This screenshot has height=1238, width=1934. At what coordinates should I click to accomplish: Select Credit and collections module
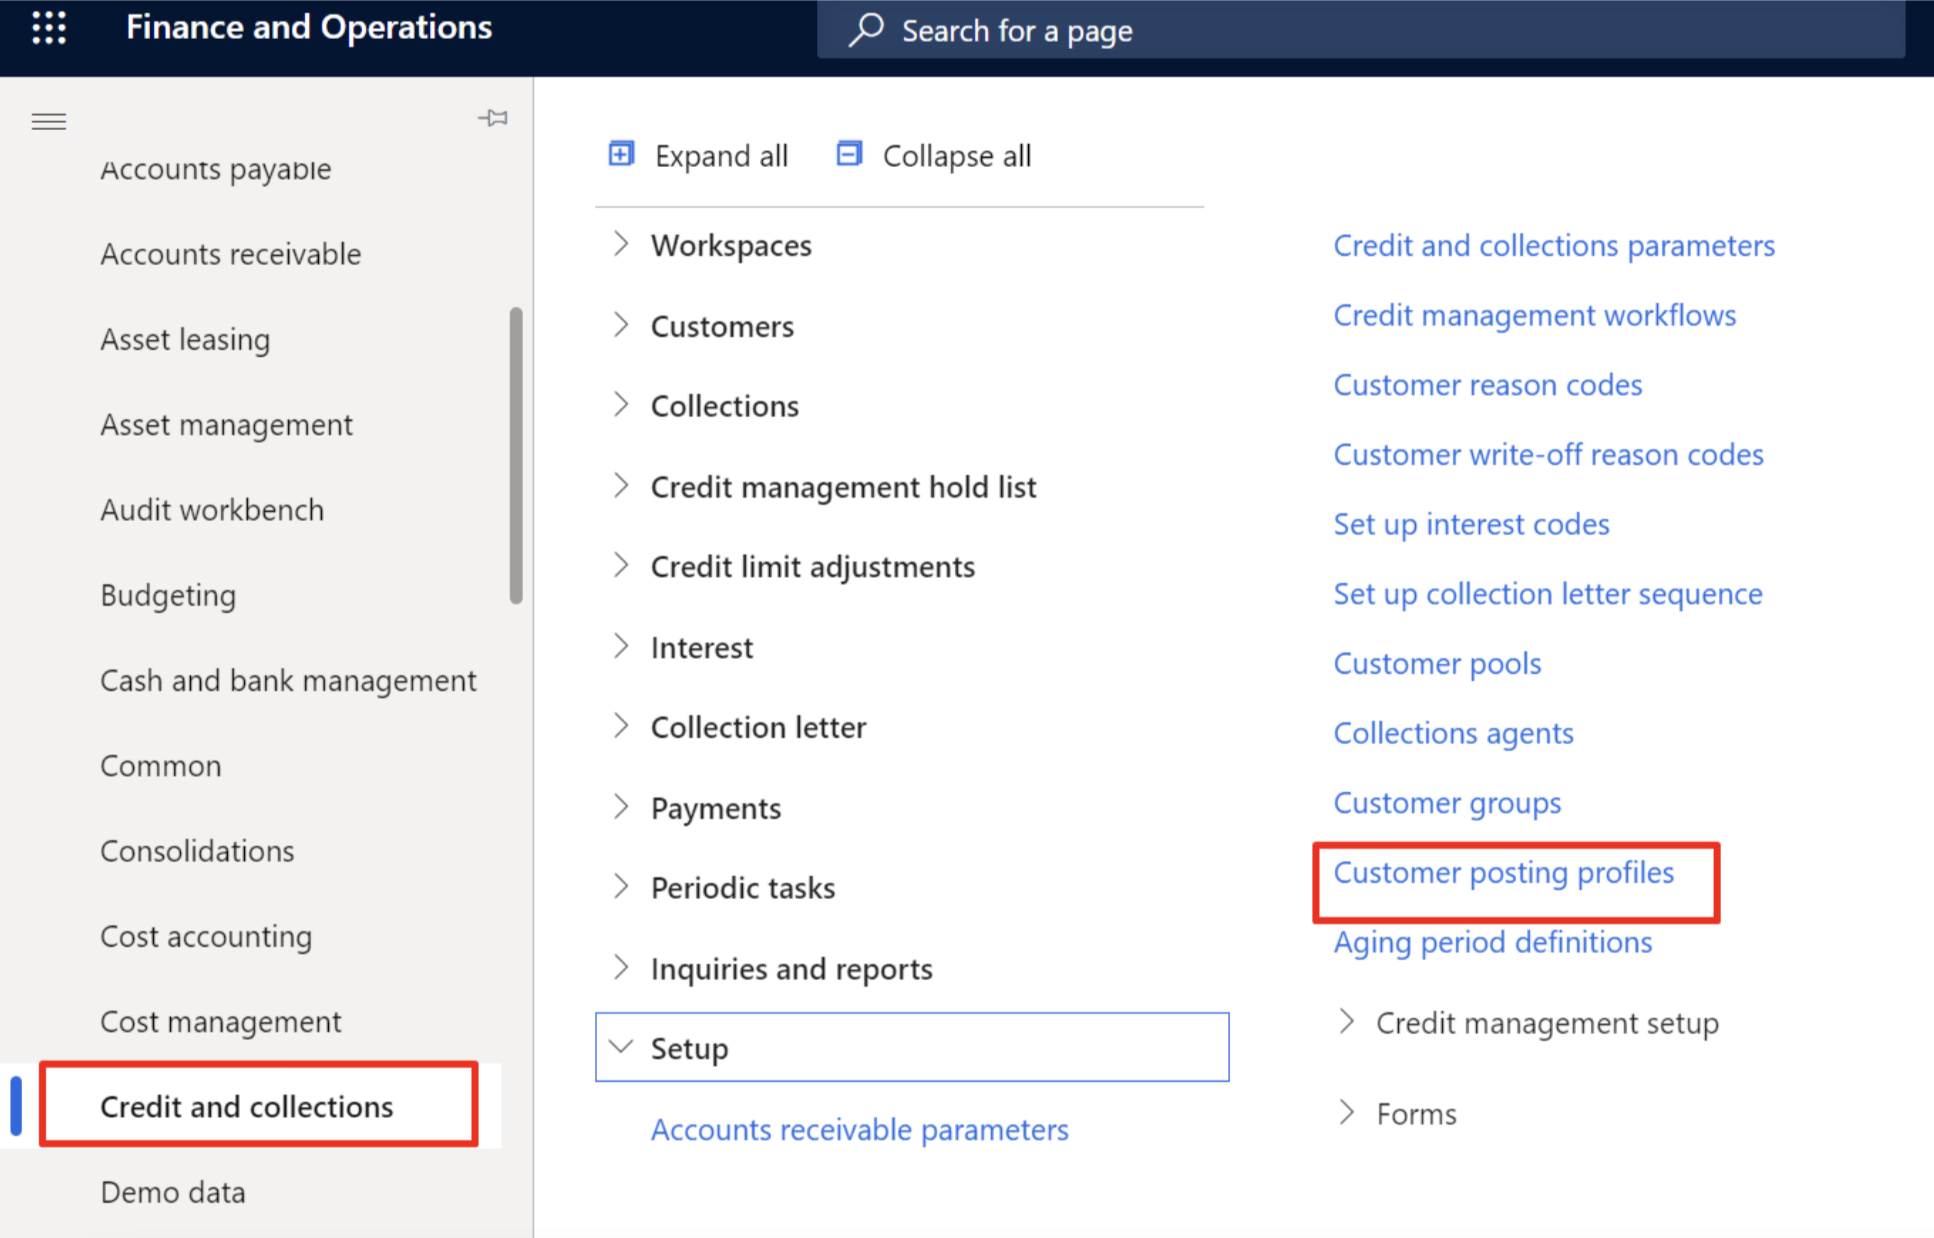tap(246, 1106)
